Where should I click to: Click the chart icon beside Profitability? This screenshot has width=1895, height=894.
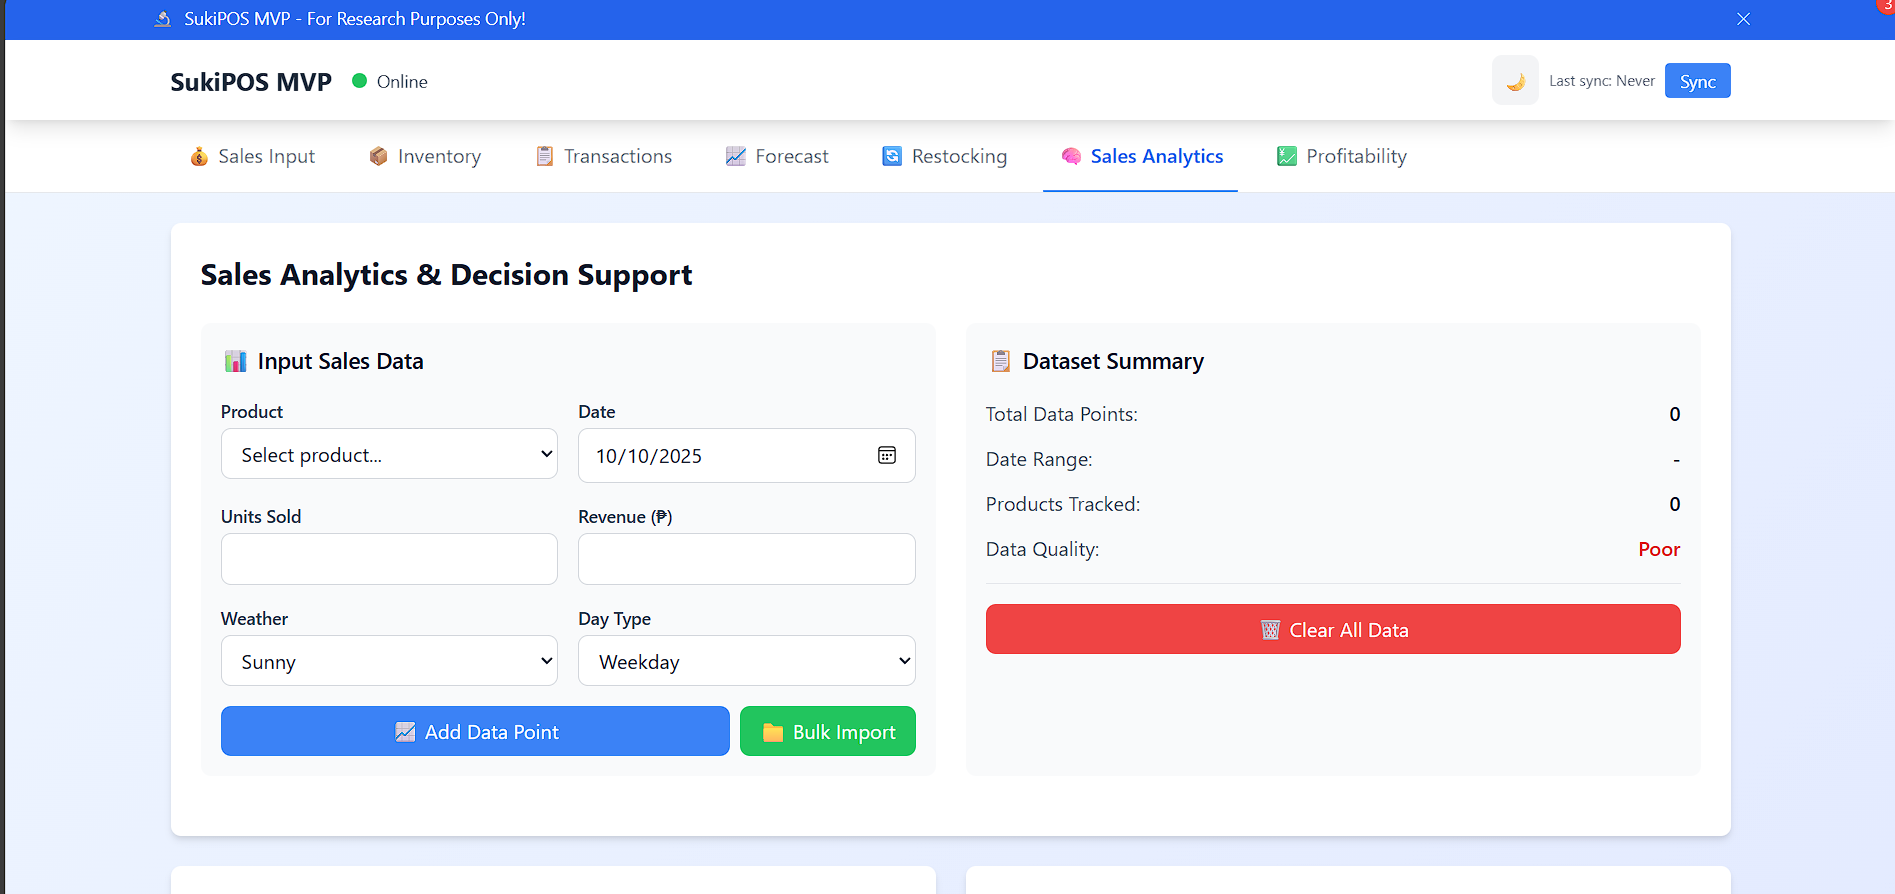pos(1287,157)
